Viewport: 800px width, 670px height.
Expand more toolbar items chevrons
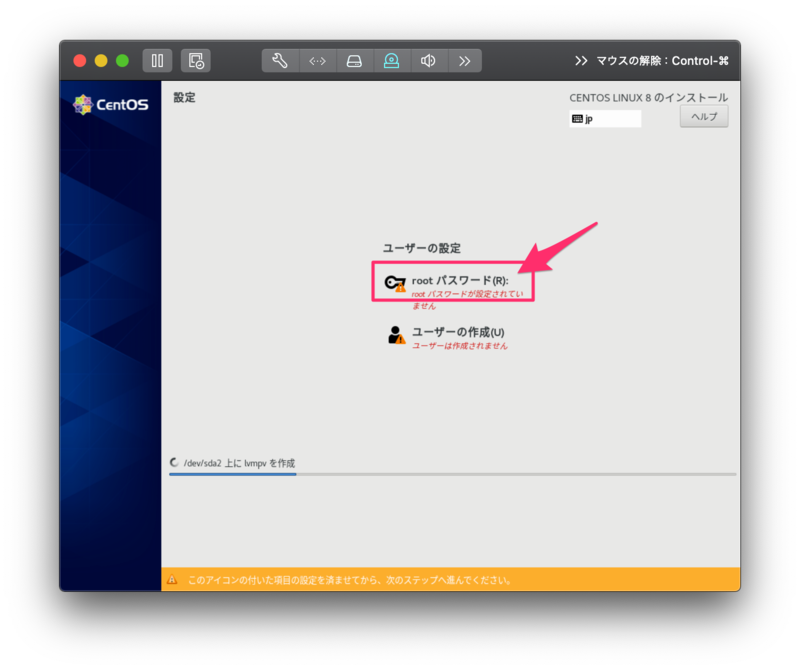(x=465, y=61)
